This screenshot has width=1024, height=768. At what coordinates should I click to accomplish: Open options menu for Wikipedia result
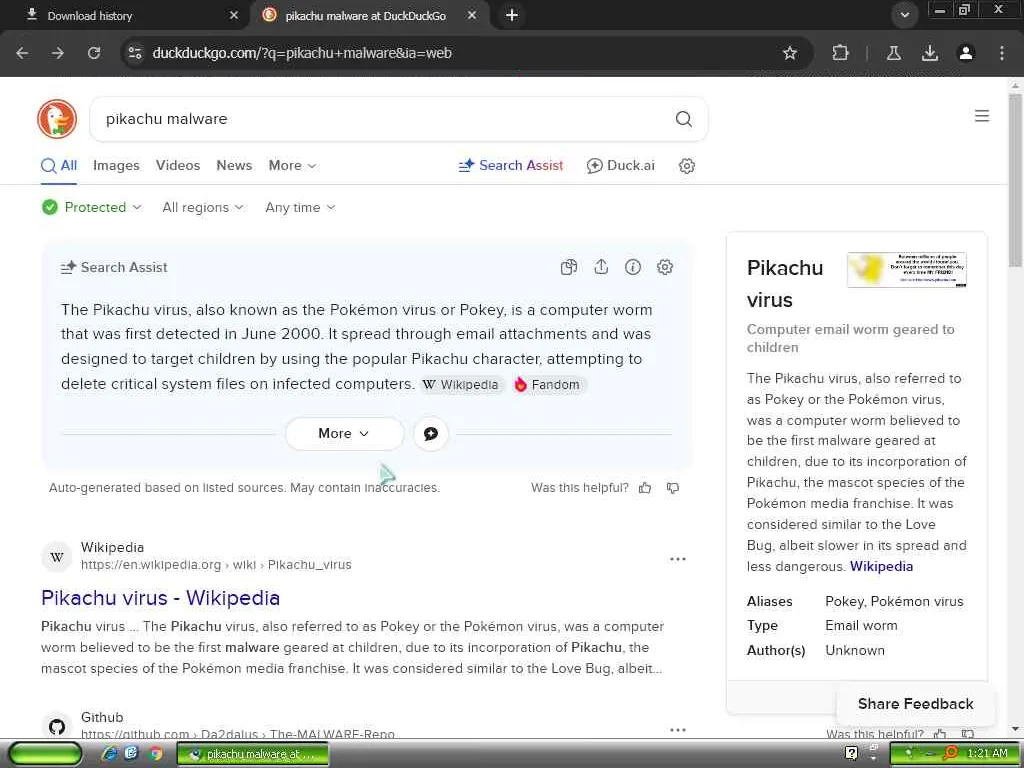[x=678, y=559]
